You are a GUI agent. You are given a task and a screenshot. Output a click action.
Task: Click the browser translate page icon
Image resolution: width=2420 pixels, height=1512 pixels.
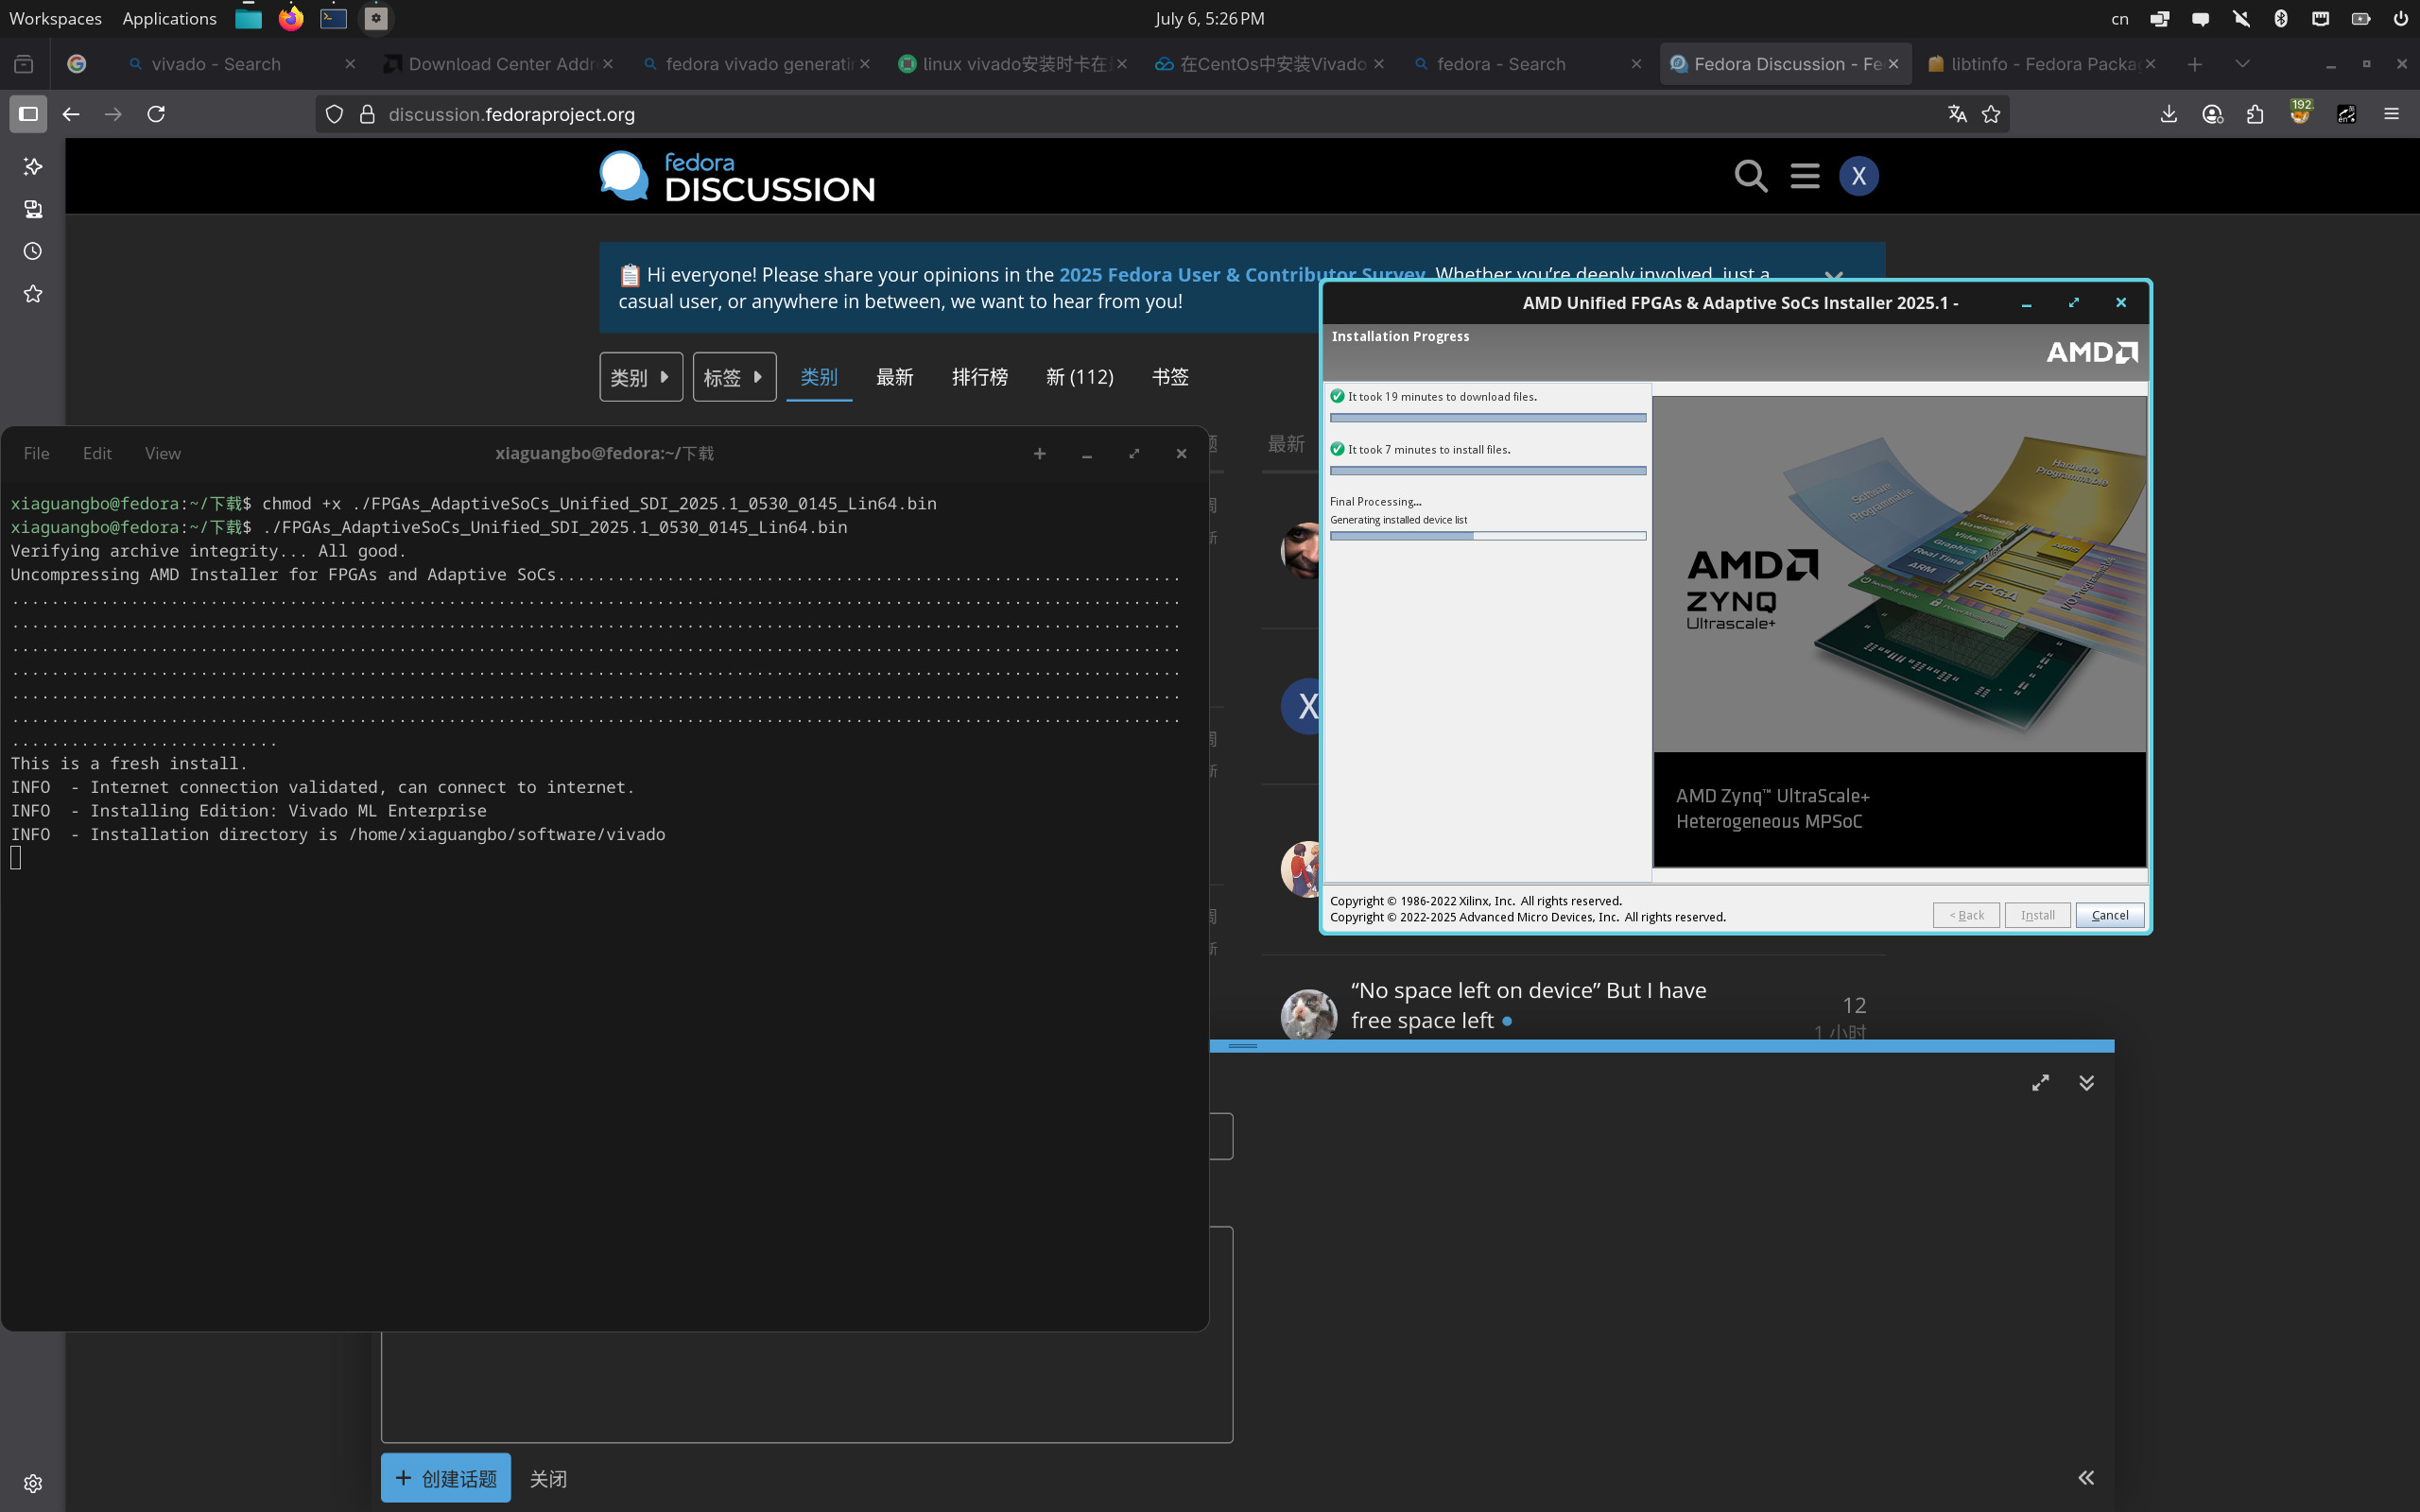[x=1957, y=114]
